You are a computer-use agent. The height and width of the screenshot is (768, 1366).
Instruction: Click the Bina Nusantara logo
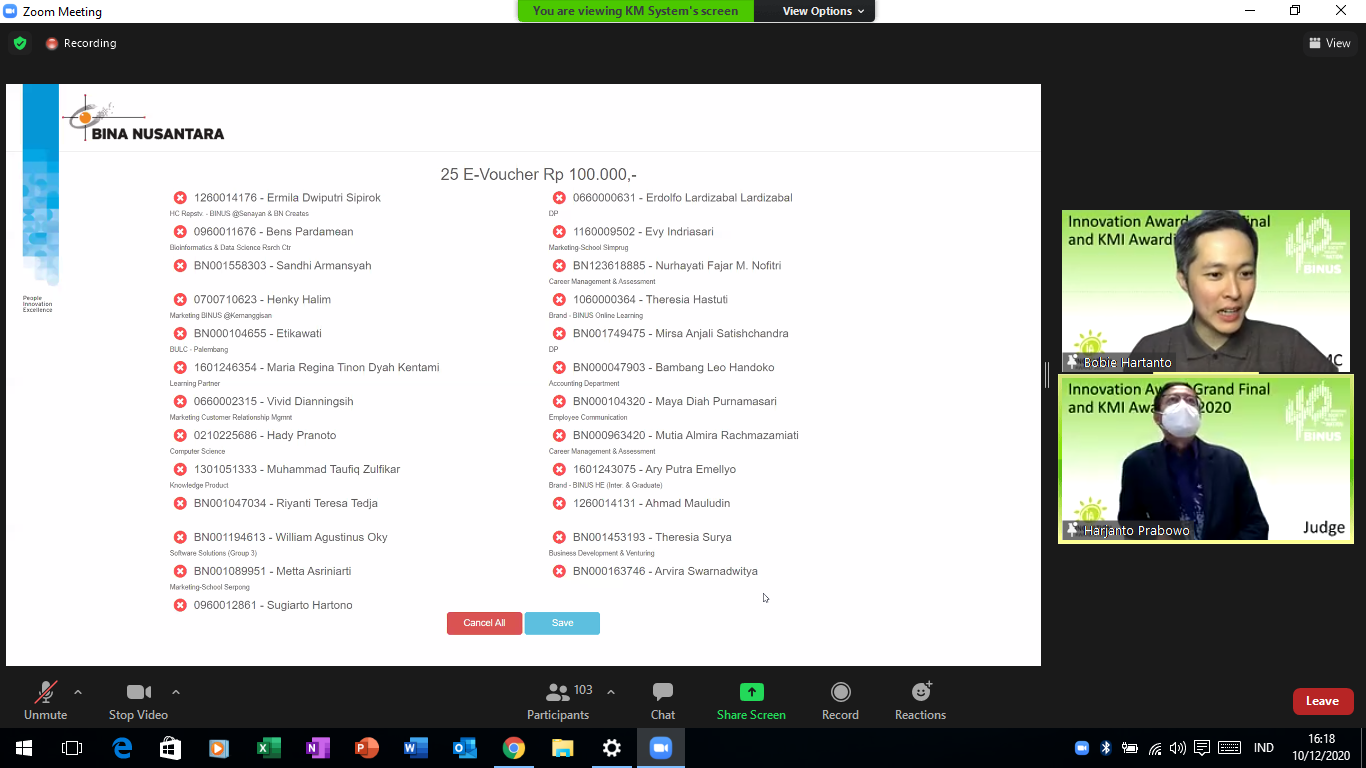point(144,120)
